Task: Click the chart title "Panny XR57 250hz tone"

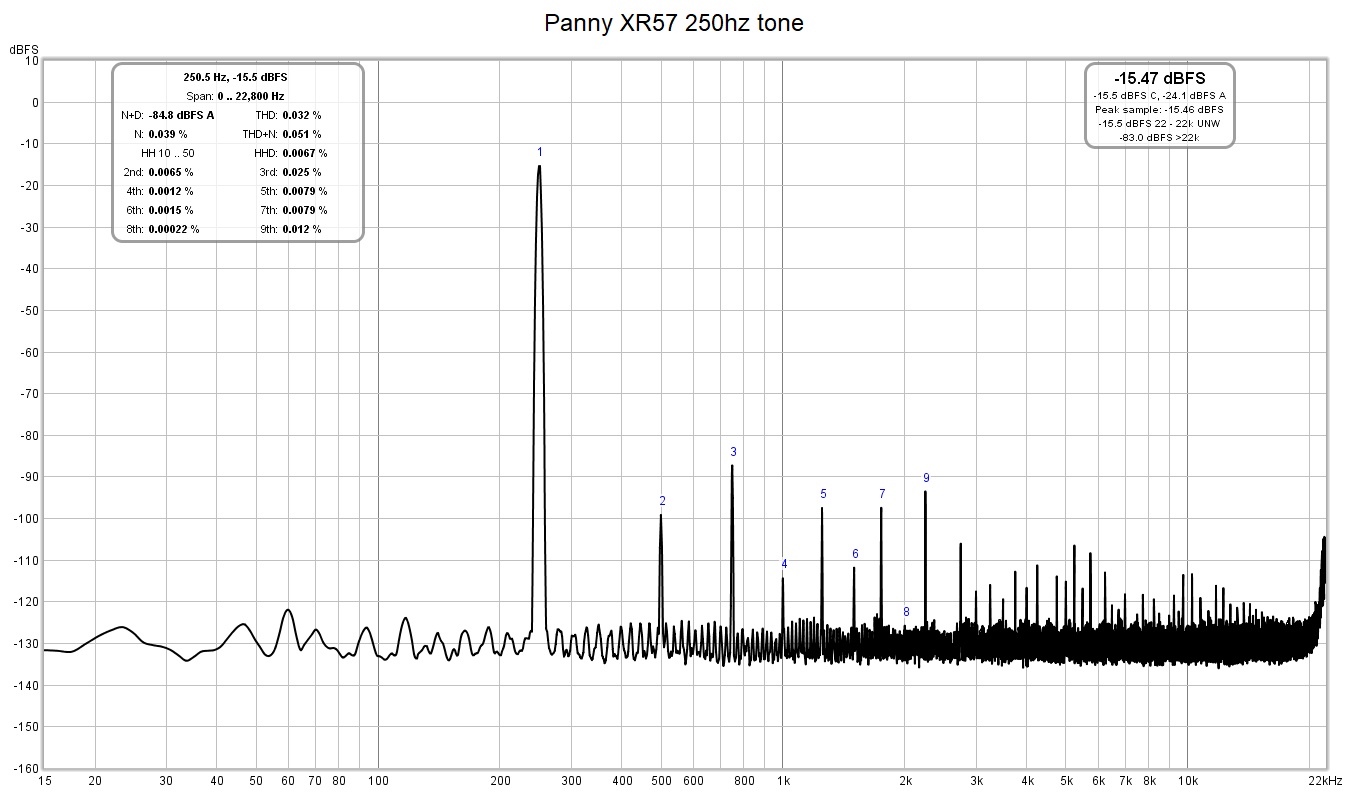Action: pos(673,22)
